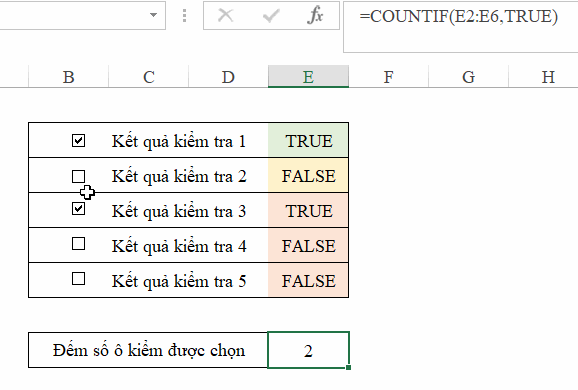
Task: Select the FALSE cell for kiểm tra 4
Action: pos(308,245)
